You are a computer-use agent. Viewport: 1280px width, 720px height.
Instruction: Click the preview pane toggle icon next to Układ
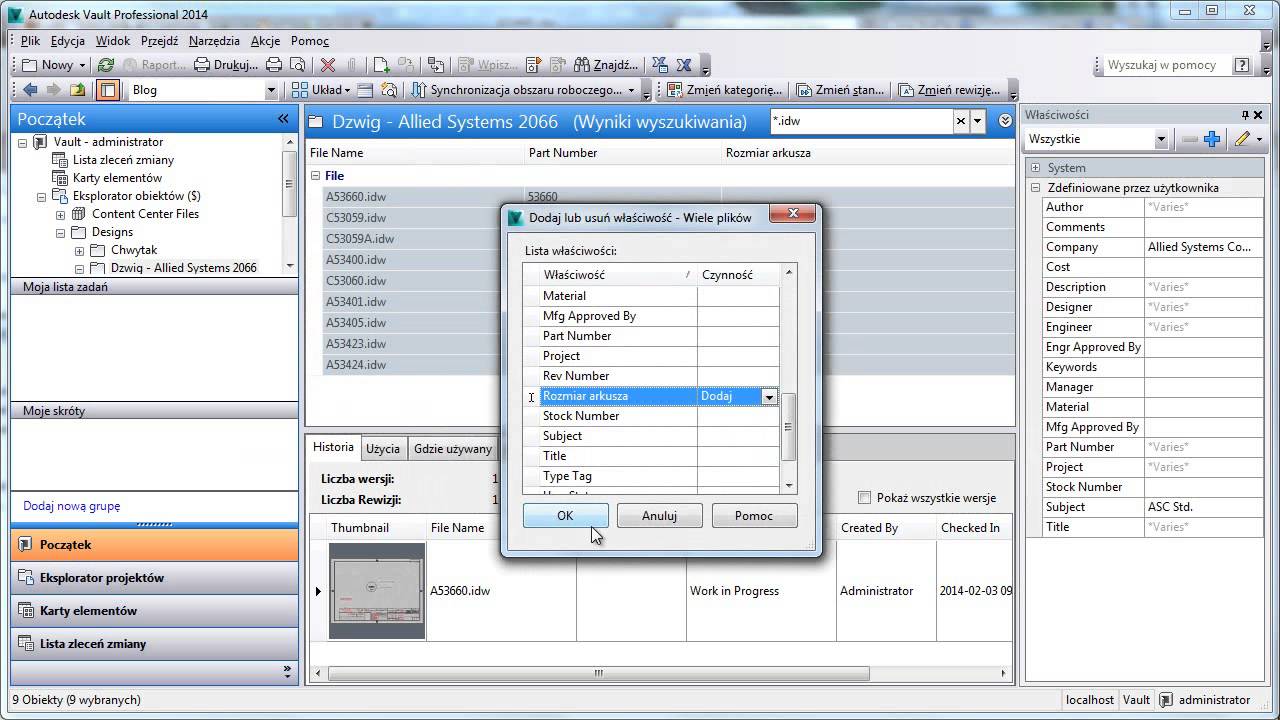pos(366,90)
